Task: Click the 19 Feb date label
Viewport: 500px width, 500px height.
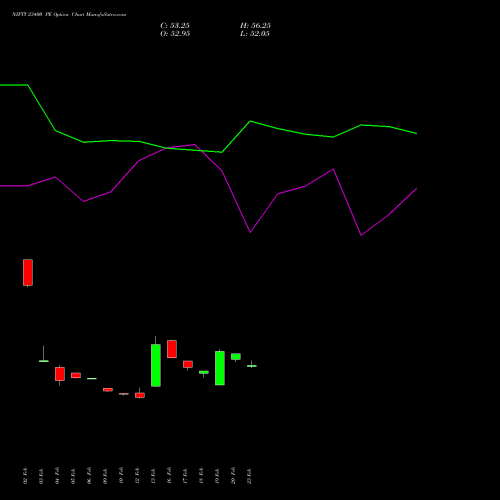Action: (x=217, y=476)
